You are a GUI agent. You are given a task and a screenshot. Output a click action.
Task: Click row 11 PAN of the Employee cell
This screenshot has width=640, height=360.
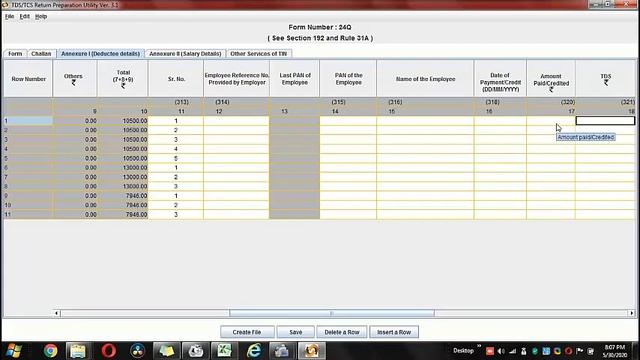pyautogui.click(x=348, y=215)
